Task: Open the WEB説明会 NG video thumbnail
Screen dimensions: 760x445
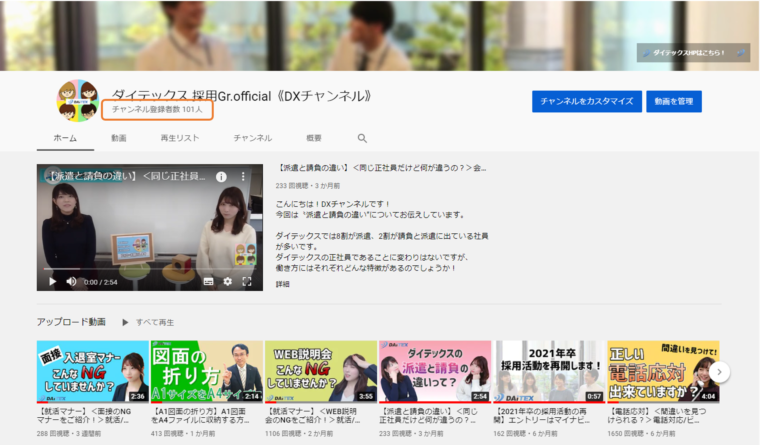Action: [321, 372]
